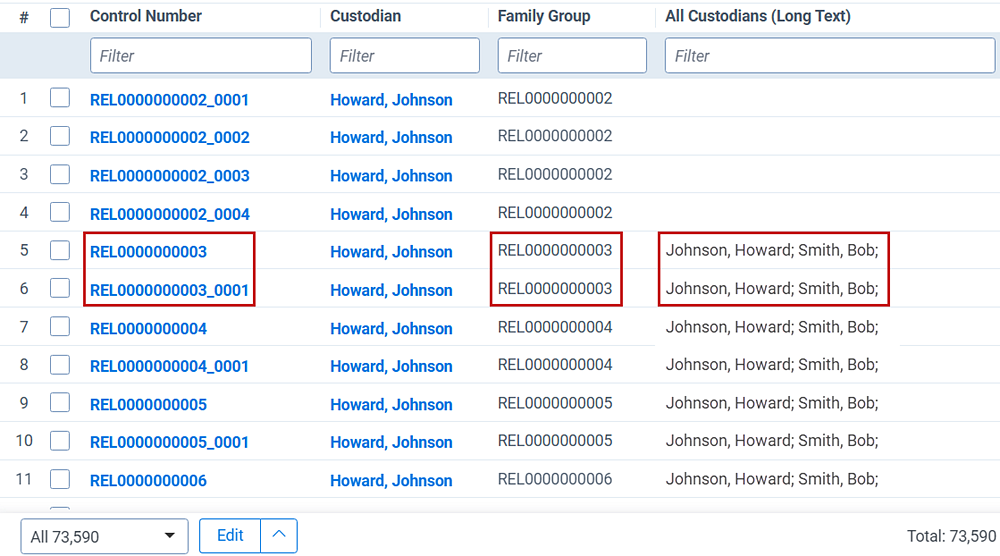Check the box for row REL0000000002_0001
Viewport: 1000px width, 556px height.
tap(60, 98)
